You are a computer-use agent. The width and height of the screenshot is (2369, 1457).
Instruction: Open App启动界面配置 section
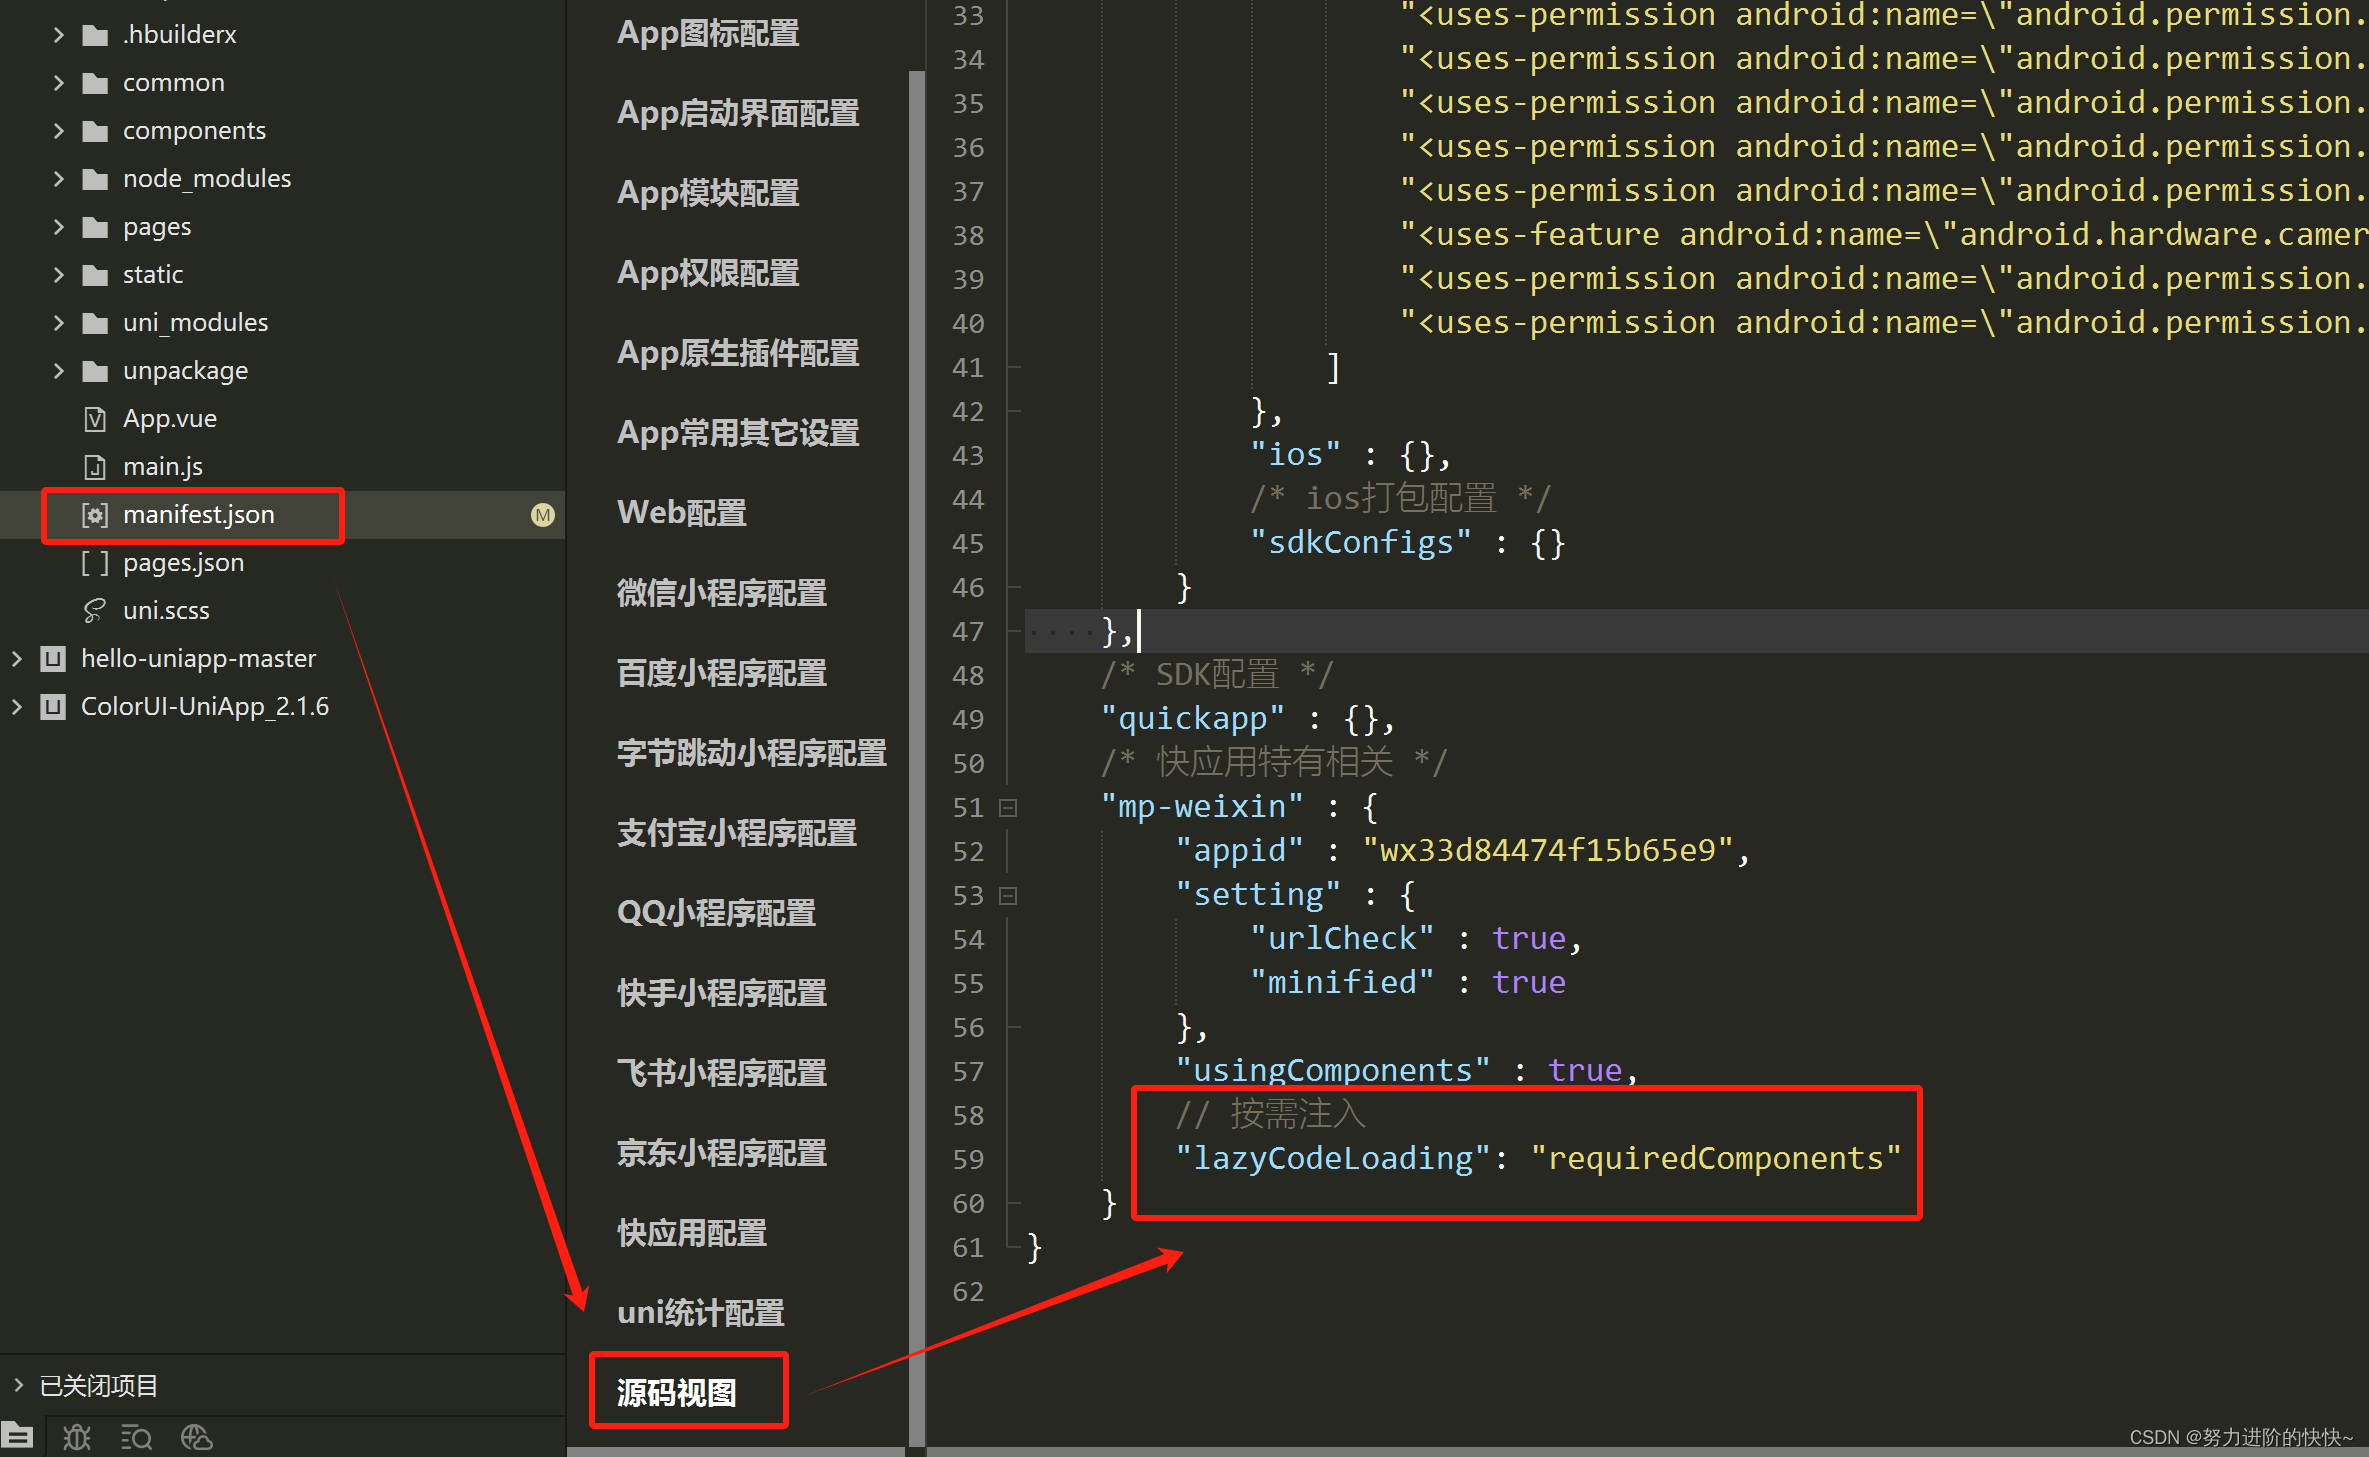pyautogui.click(x=738, y=113)
